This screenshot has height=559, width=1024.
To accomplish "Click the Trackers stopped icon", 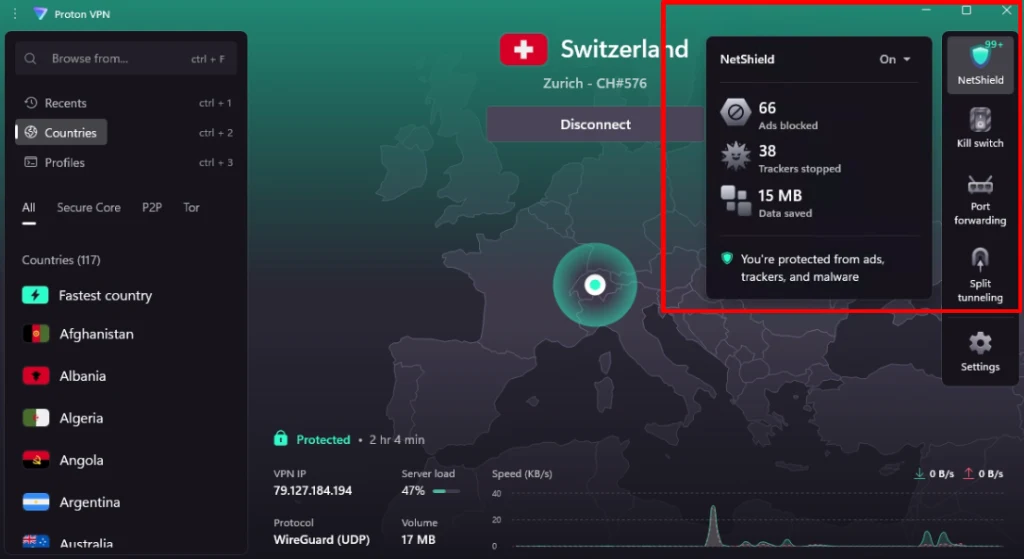I will [x=735, y=157].
